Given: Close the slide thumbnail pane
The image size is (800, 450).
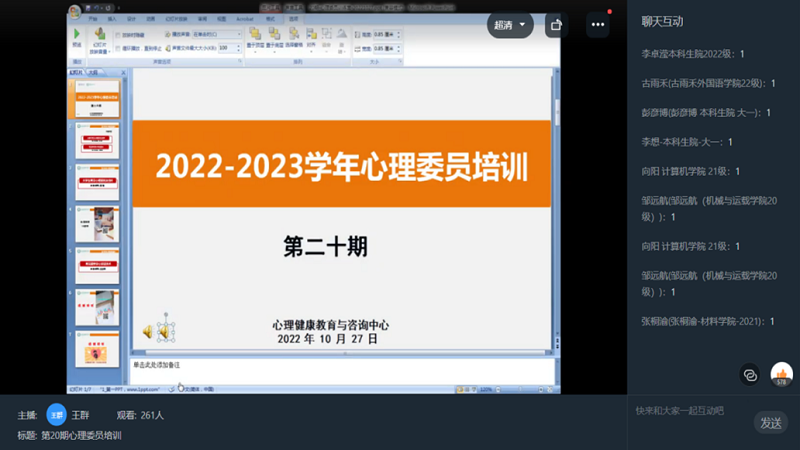Looking at the screenshot, I should 123,72.
